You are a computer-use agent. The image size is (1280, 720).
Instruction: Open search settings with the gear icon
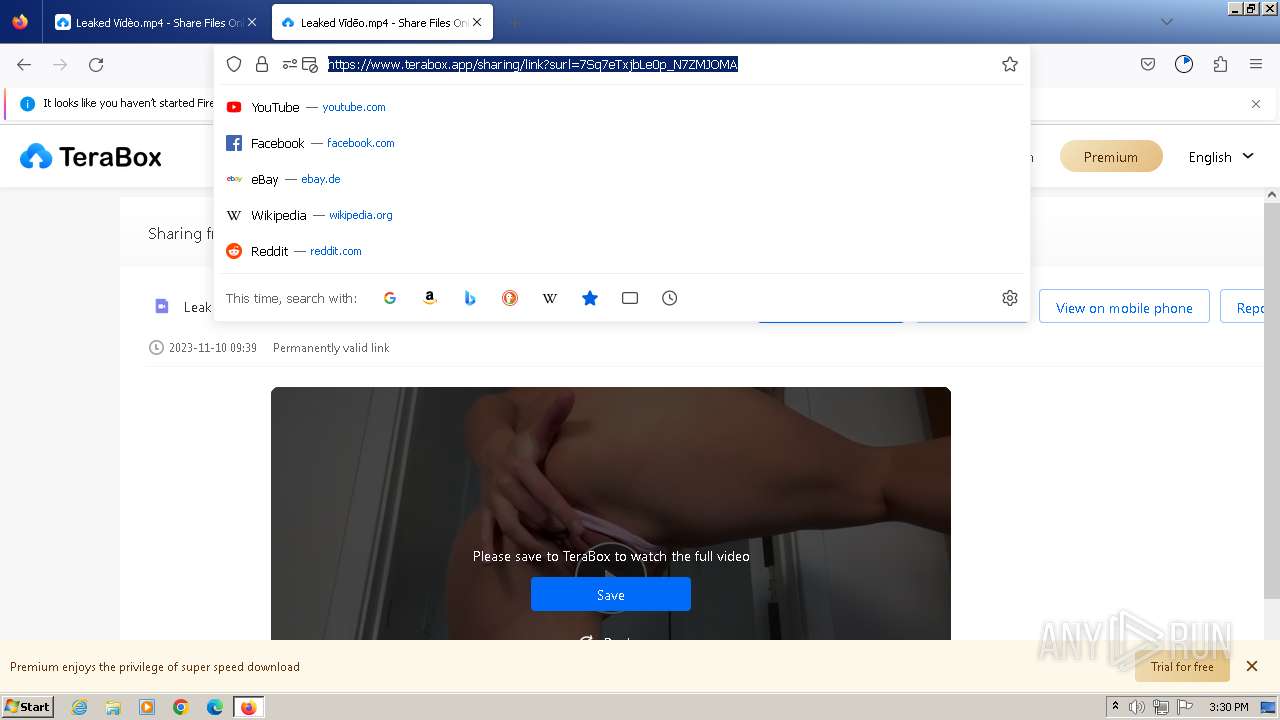(x=1010, y=298)
